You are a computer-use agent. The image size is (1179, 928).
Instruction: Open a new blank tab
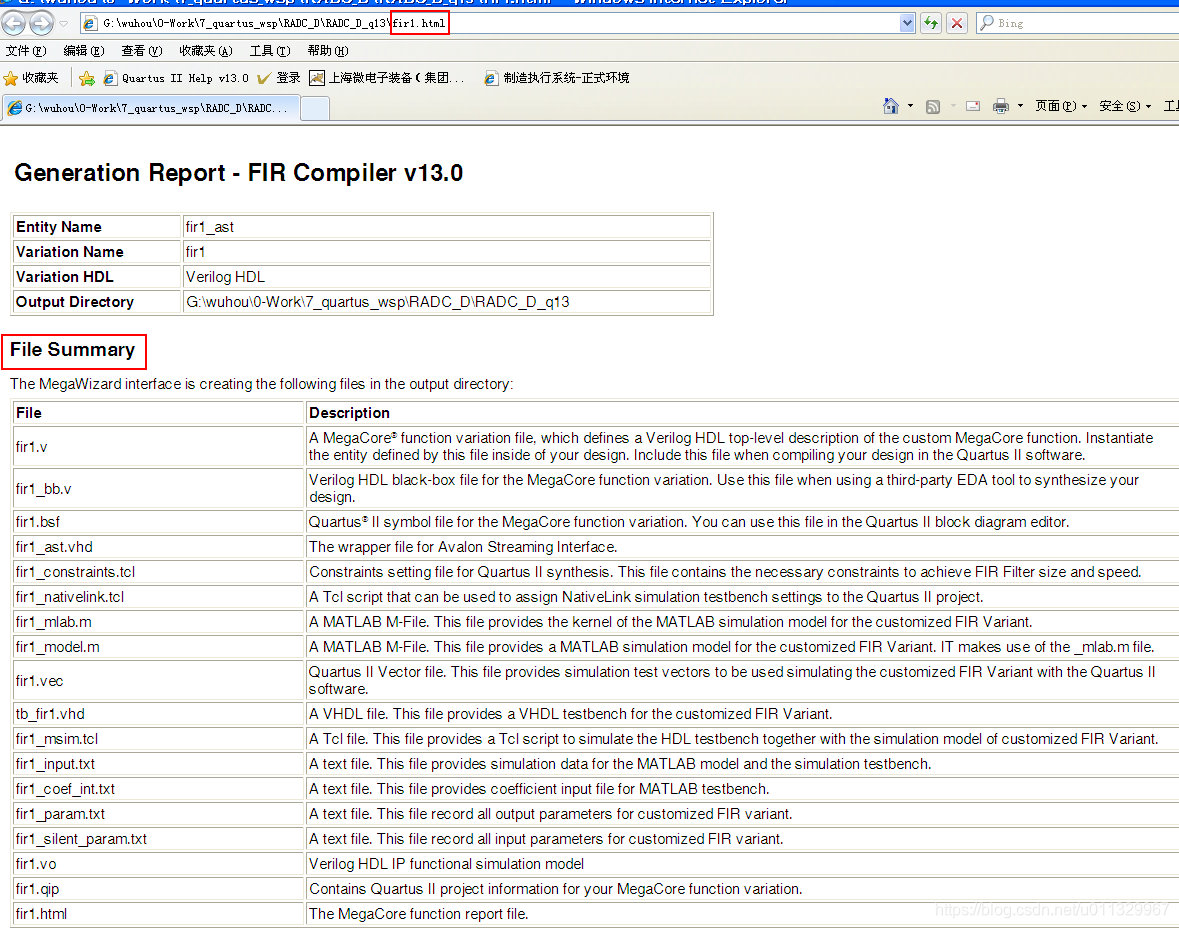coord(315,108)
